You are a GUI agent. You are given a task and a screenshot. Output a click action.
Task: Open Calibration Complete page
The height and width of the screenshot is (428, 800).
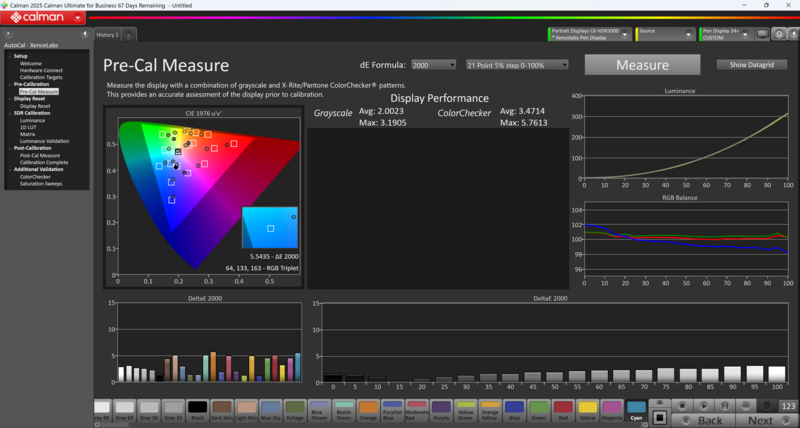tap(44, 162)
